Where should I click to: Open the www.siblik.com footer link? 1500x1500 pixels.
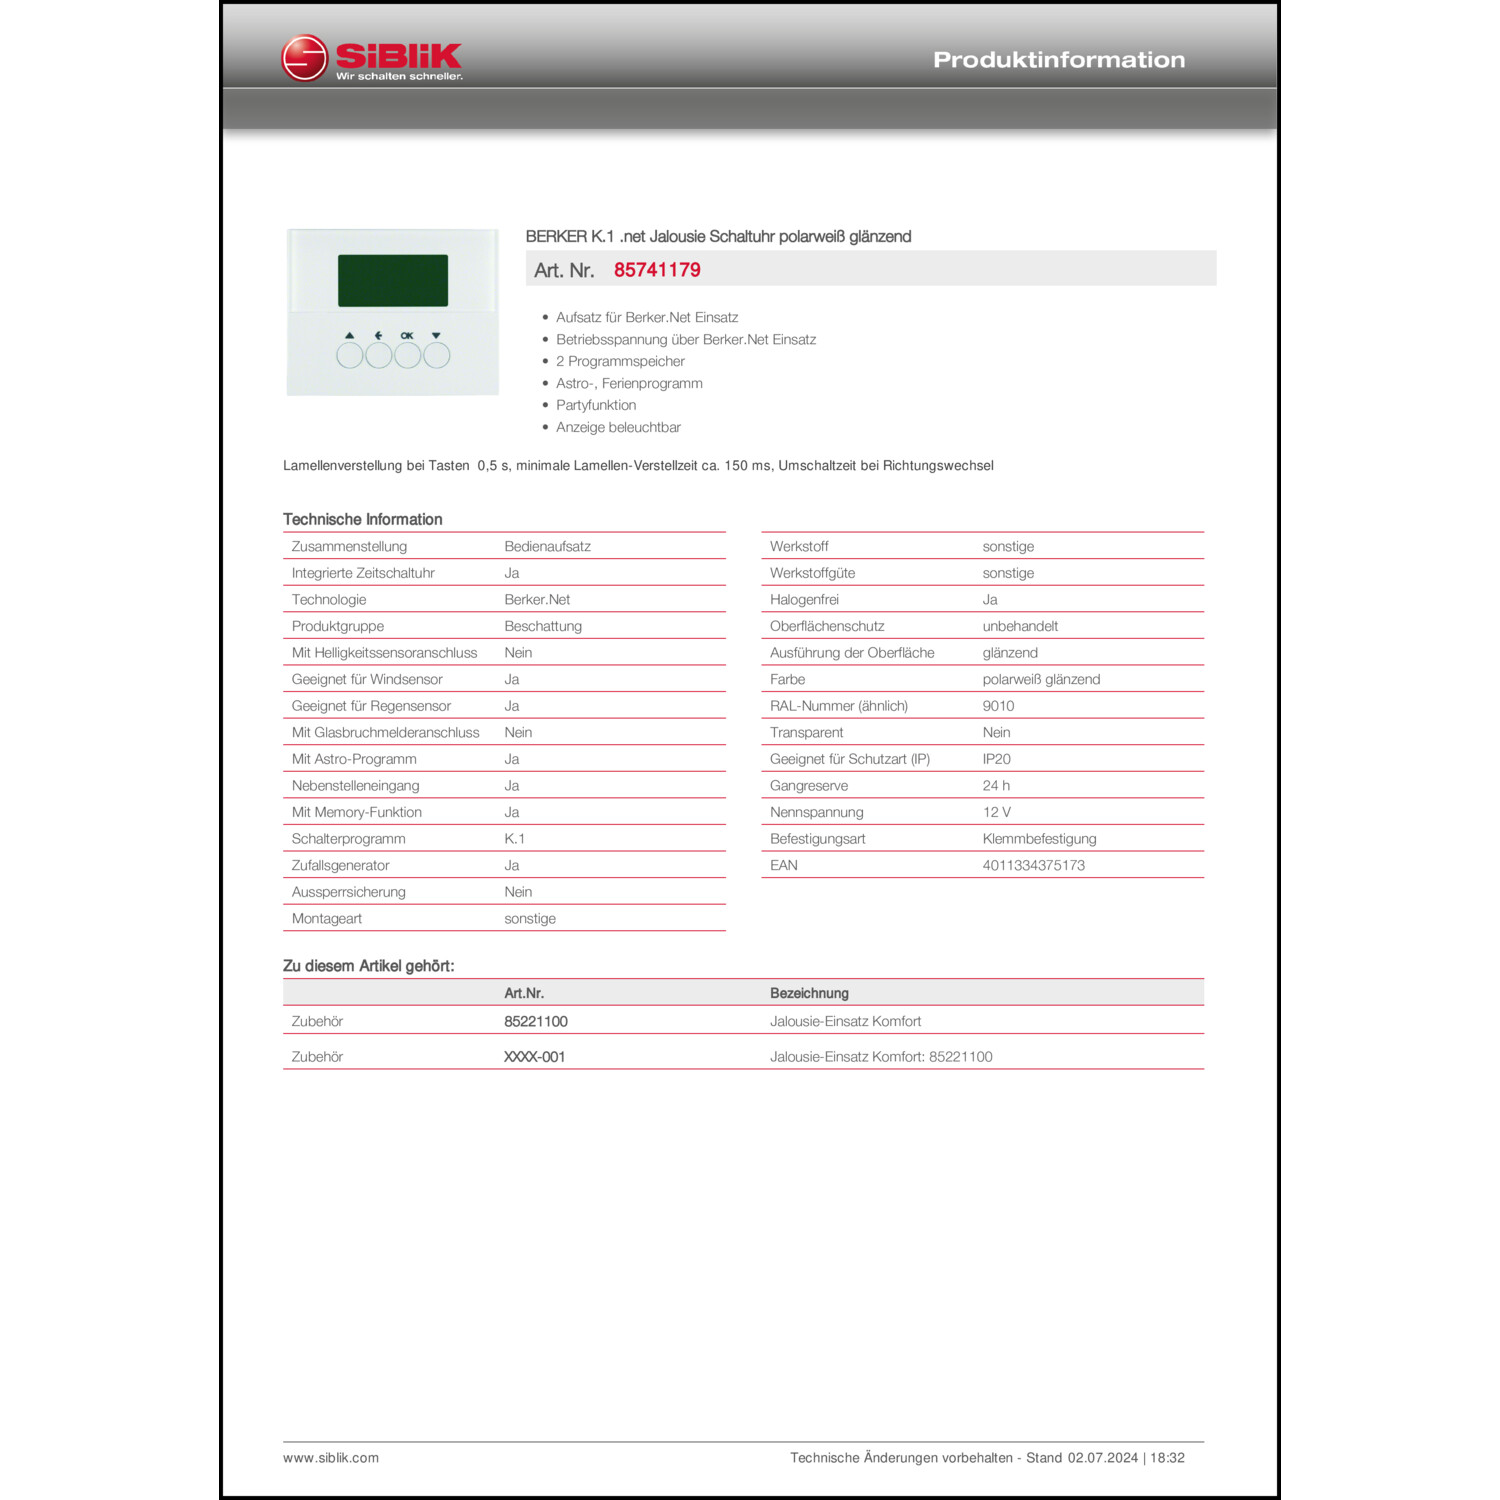pyautogui.click(x=331, y=1458)
